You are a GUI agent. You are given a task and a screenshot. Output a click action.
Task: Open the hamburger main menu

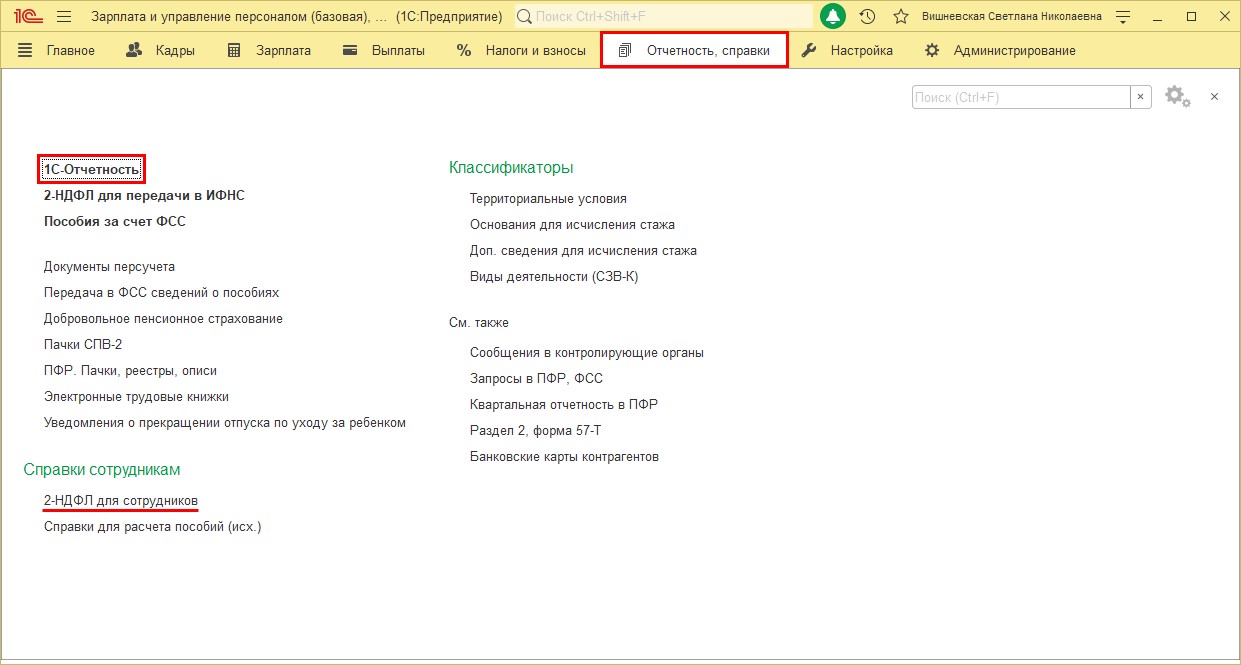coord(64,17)
